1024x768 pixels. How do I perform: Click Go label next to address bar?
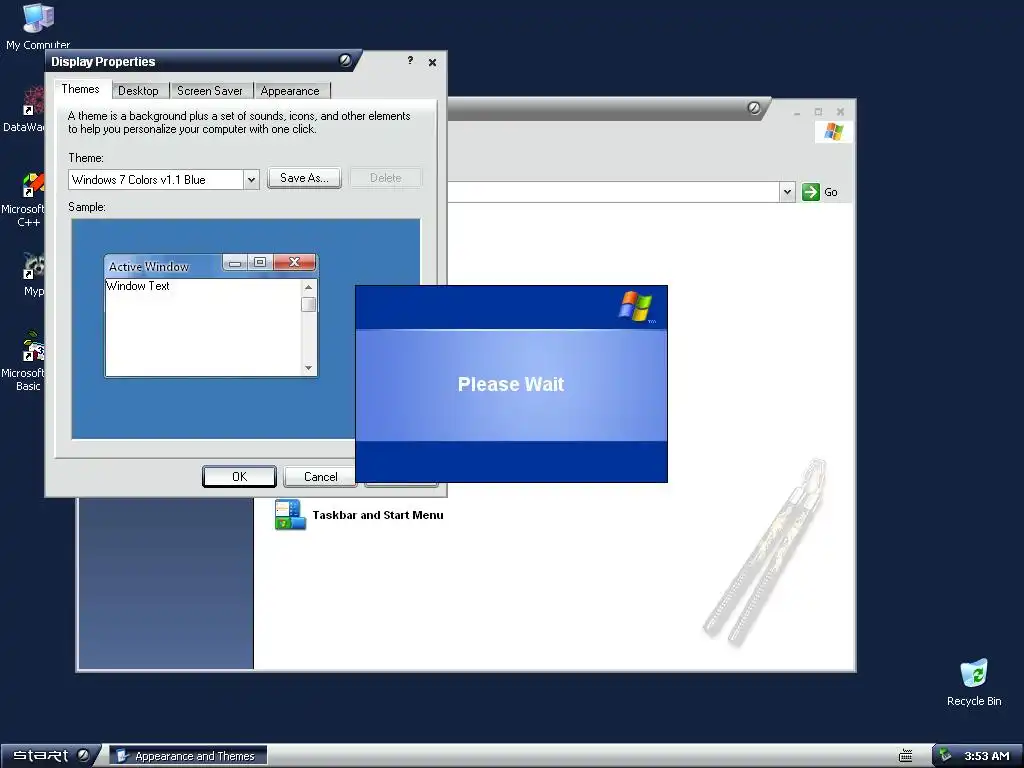(x=831, y=192)
